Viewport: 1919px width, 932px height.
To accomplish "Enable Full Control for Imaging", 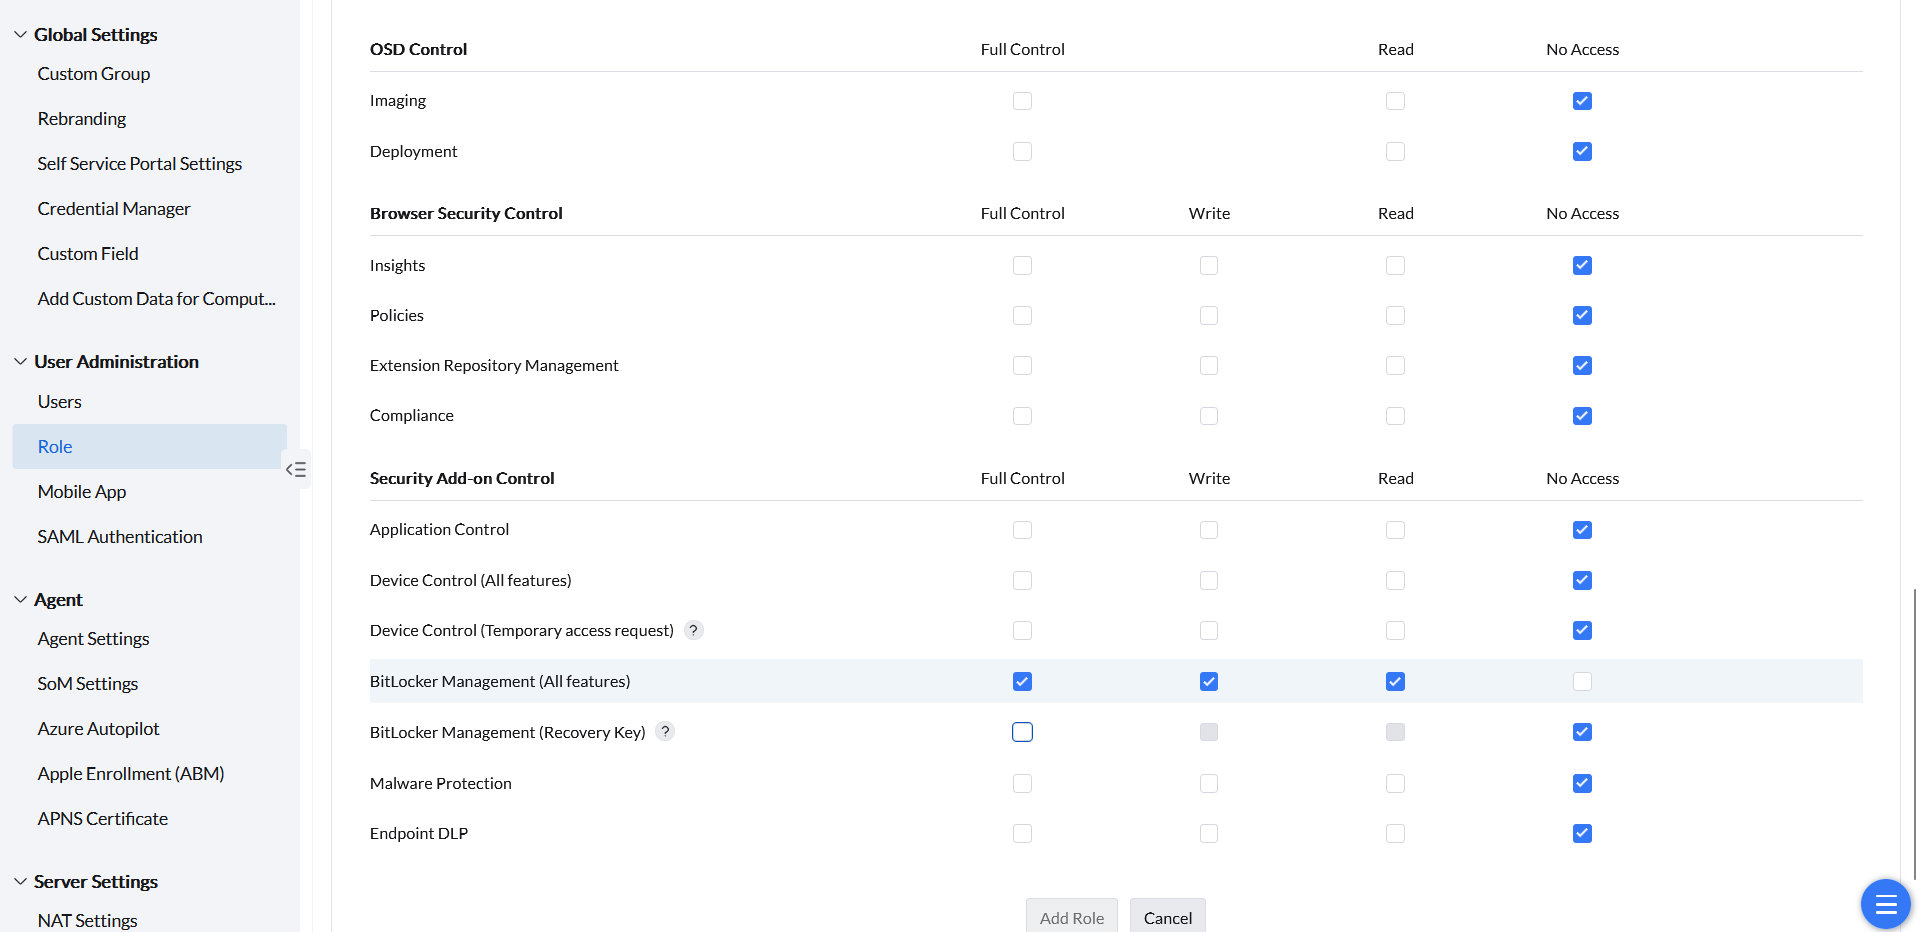I will click(1022, 101).
